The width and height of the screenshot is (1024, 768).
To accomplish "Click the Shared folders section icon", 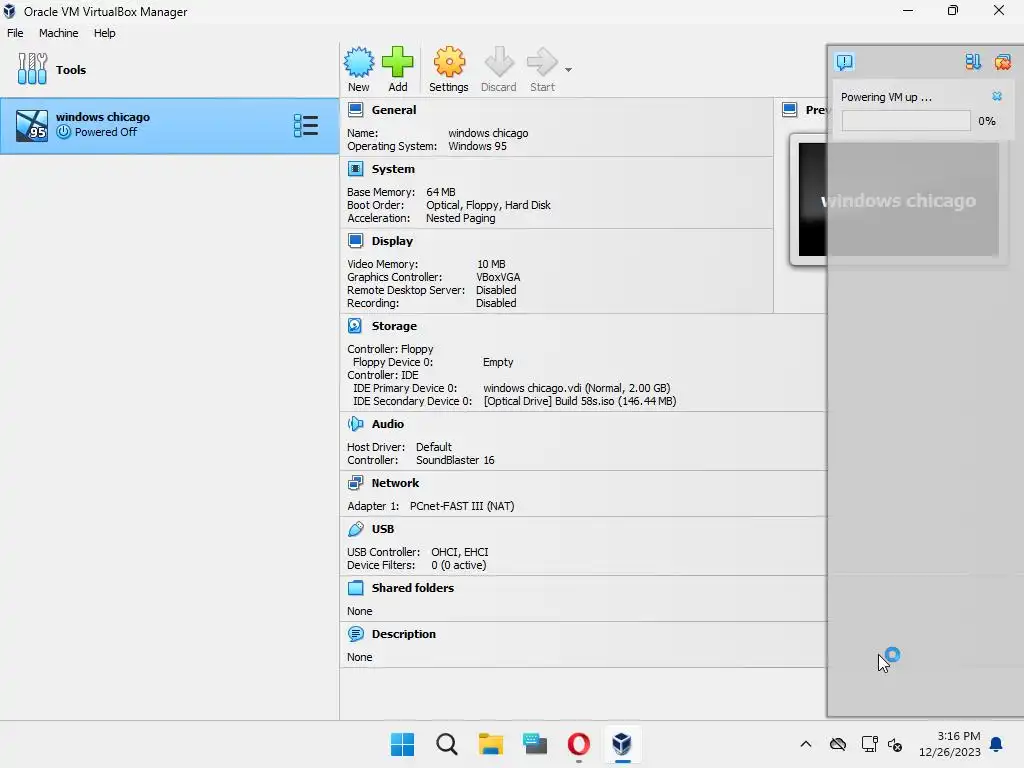I will pyautogui.click(x=355, y=588).
